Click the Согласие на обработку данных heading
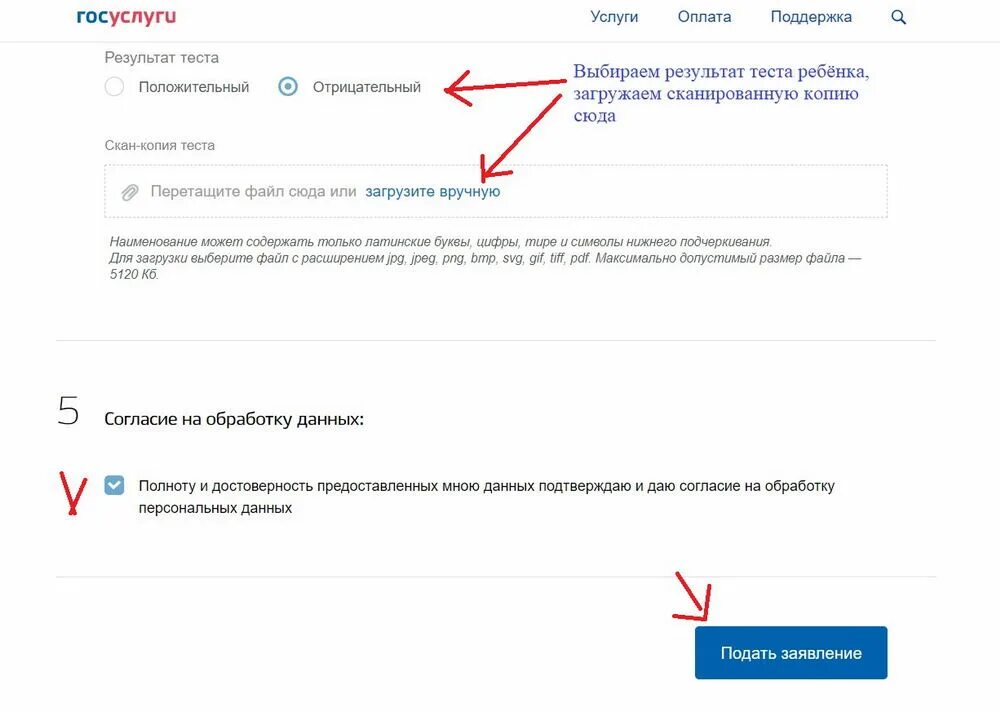 click(234, 419)
